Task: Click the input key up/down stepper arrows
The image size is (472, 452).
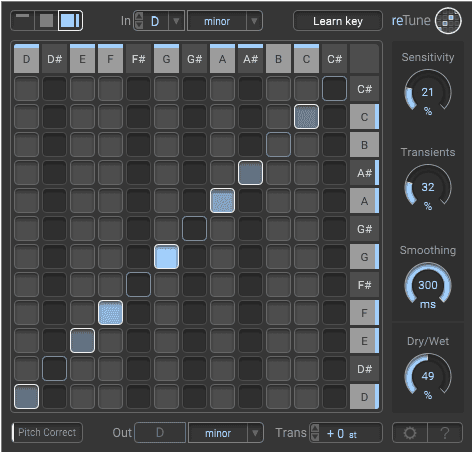Action: (x=139, y=21)
